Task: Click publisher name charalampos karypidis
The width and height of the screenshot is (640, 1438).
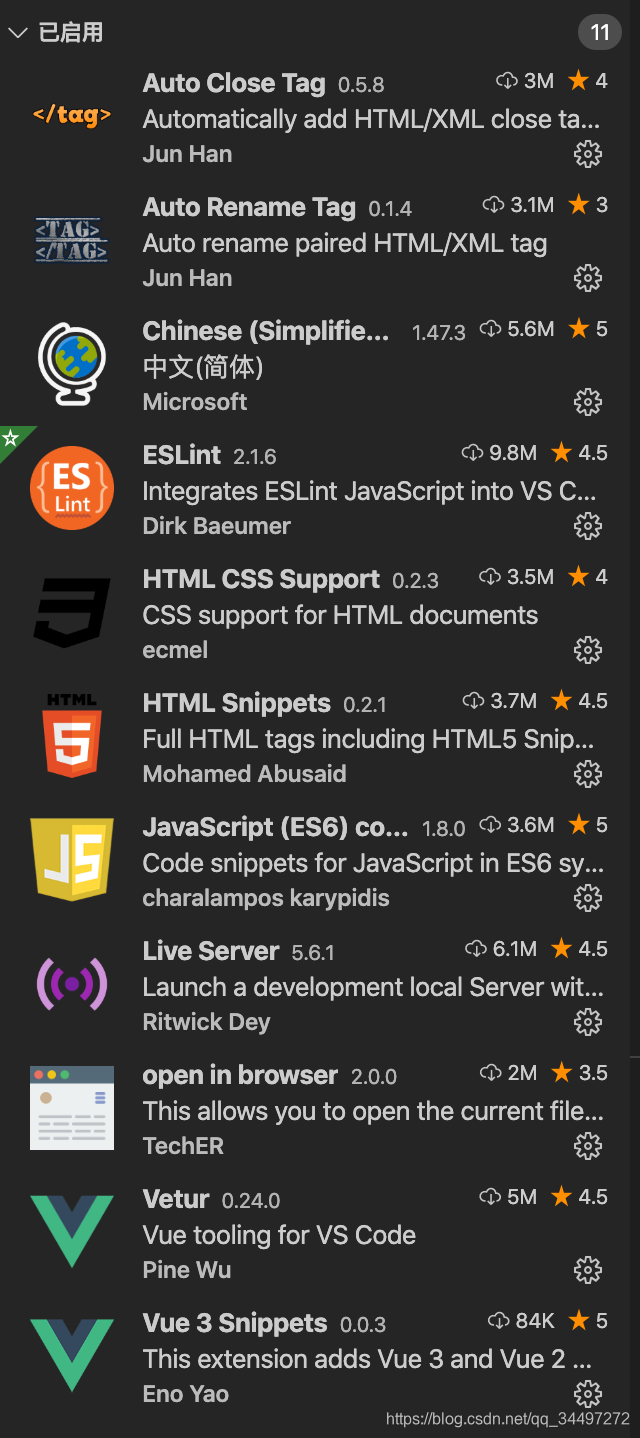Action: pos(266,898)
